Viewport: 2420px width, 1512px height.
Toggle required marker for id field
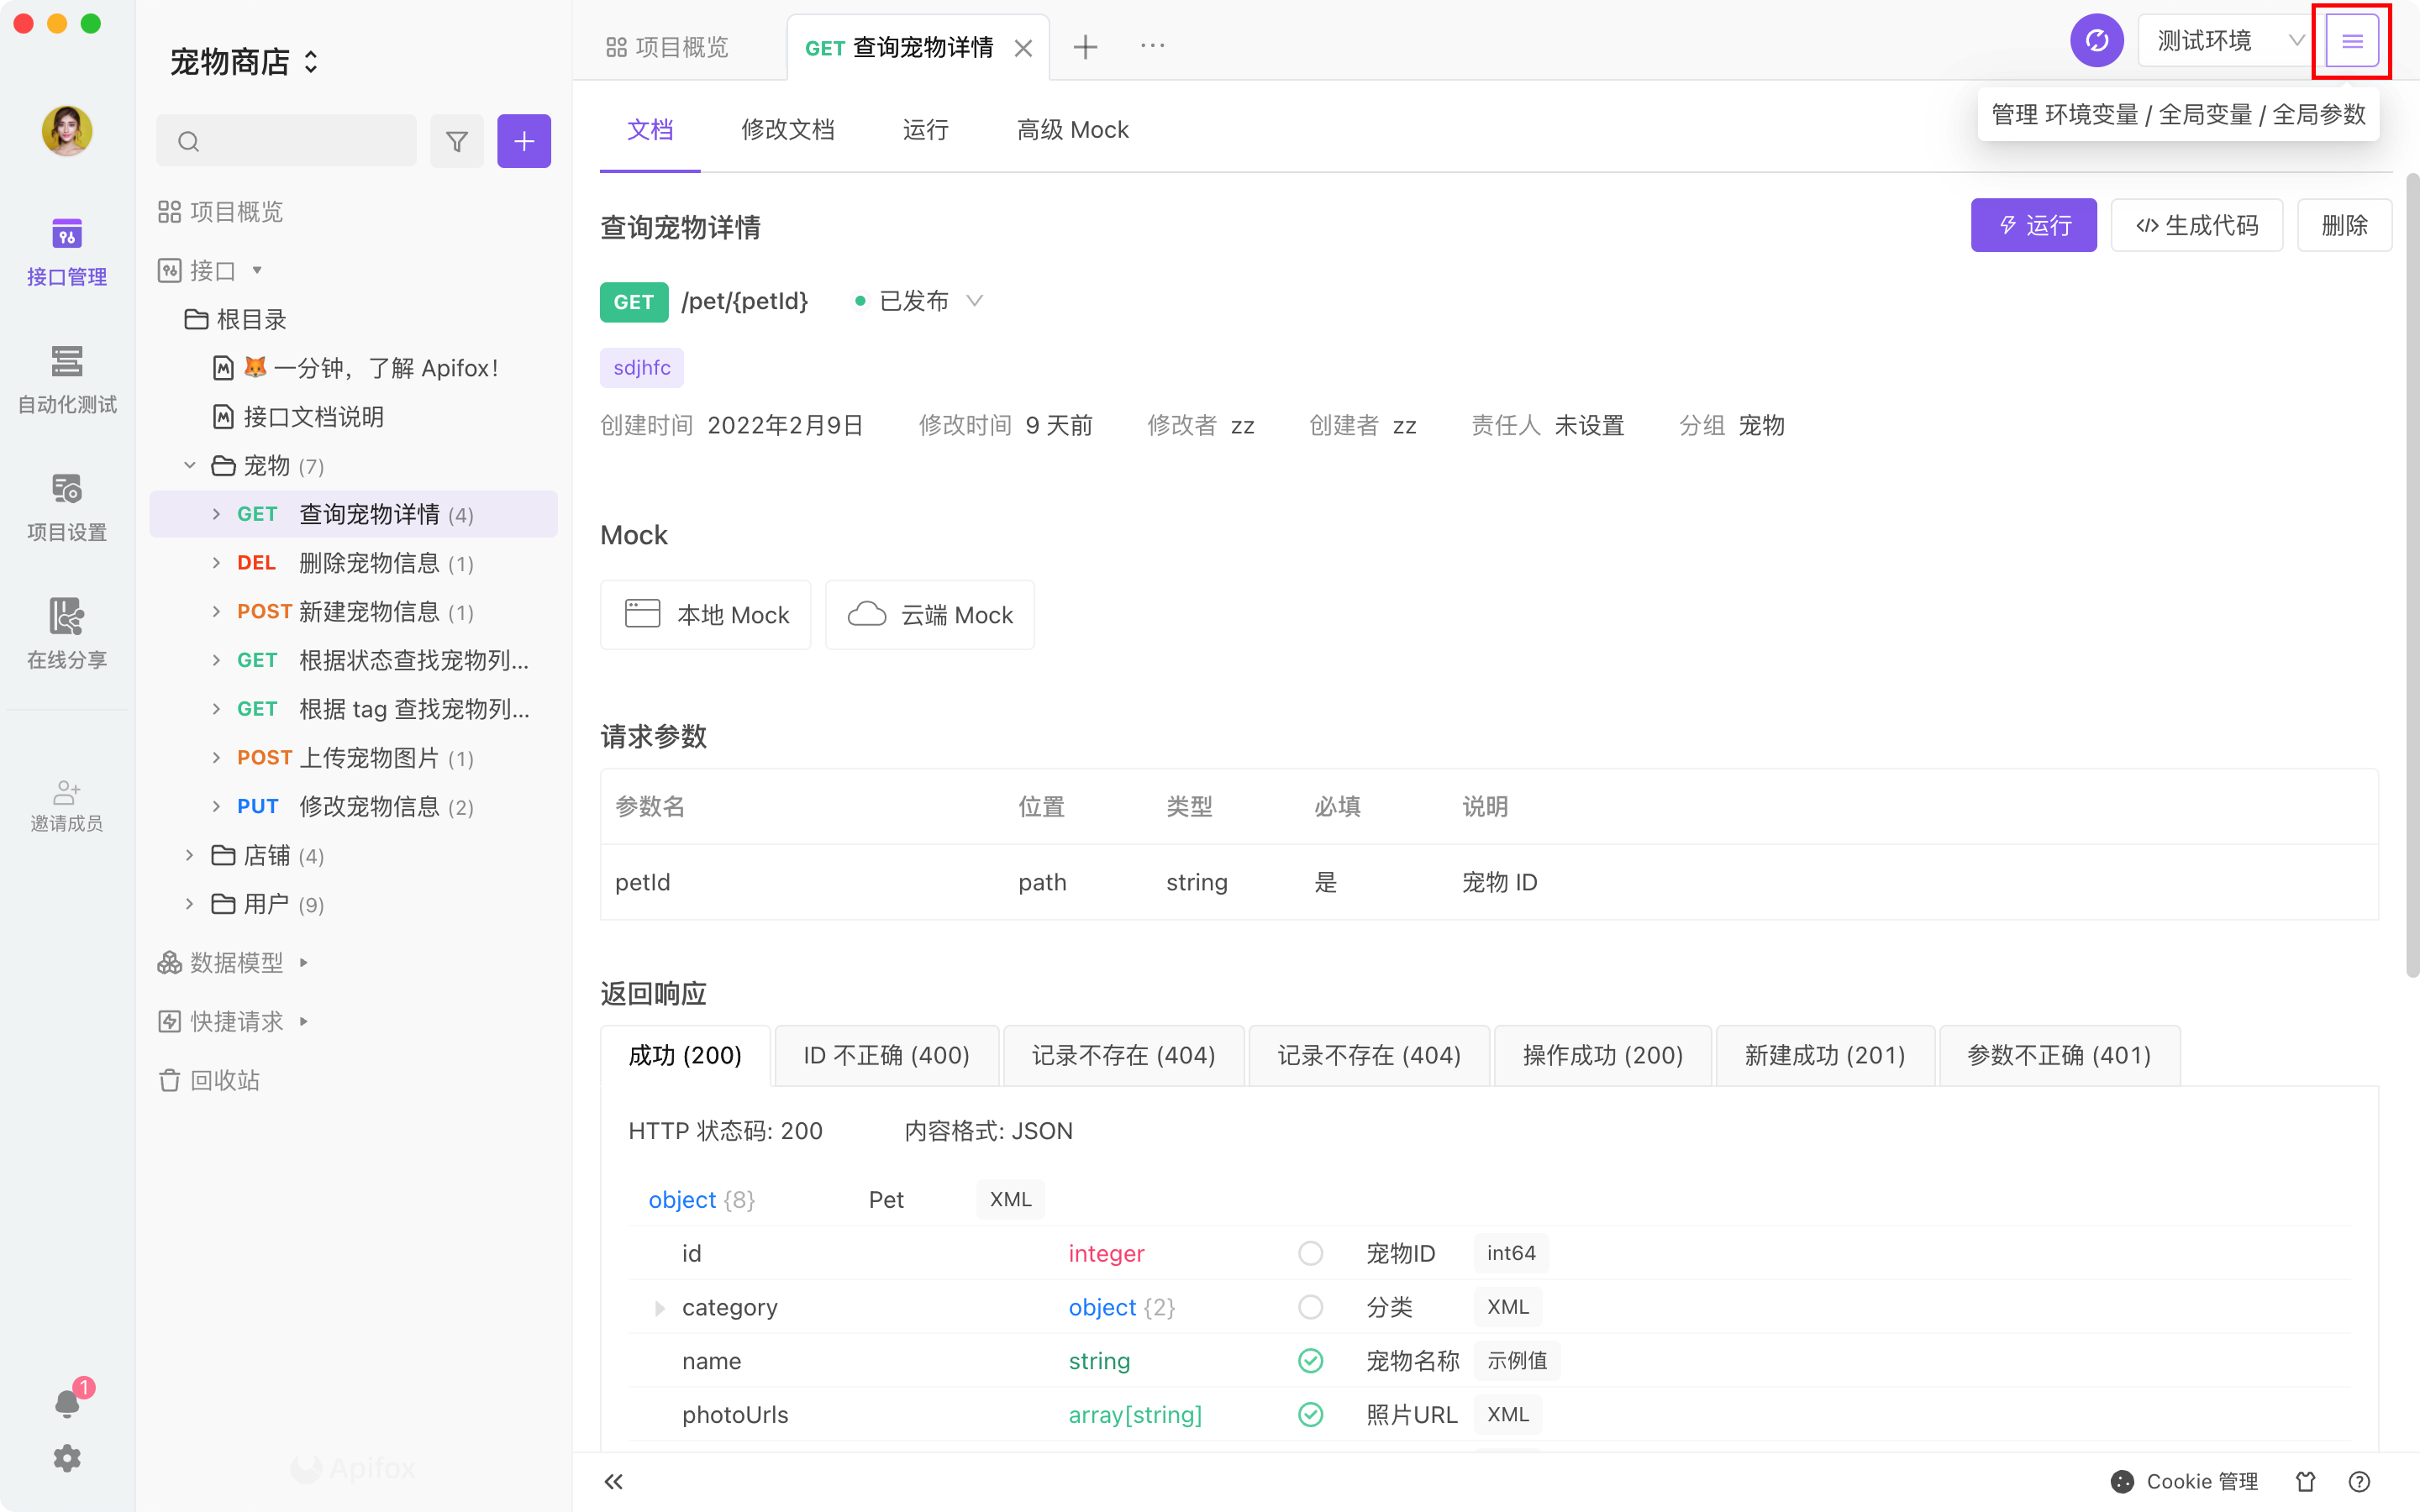click(1310, 1253)
